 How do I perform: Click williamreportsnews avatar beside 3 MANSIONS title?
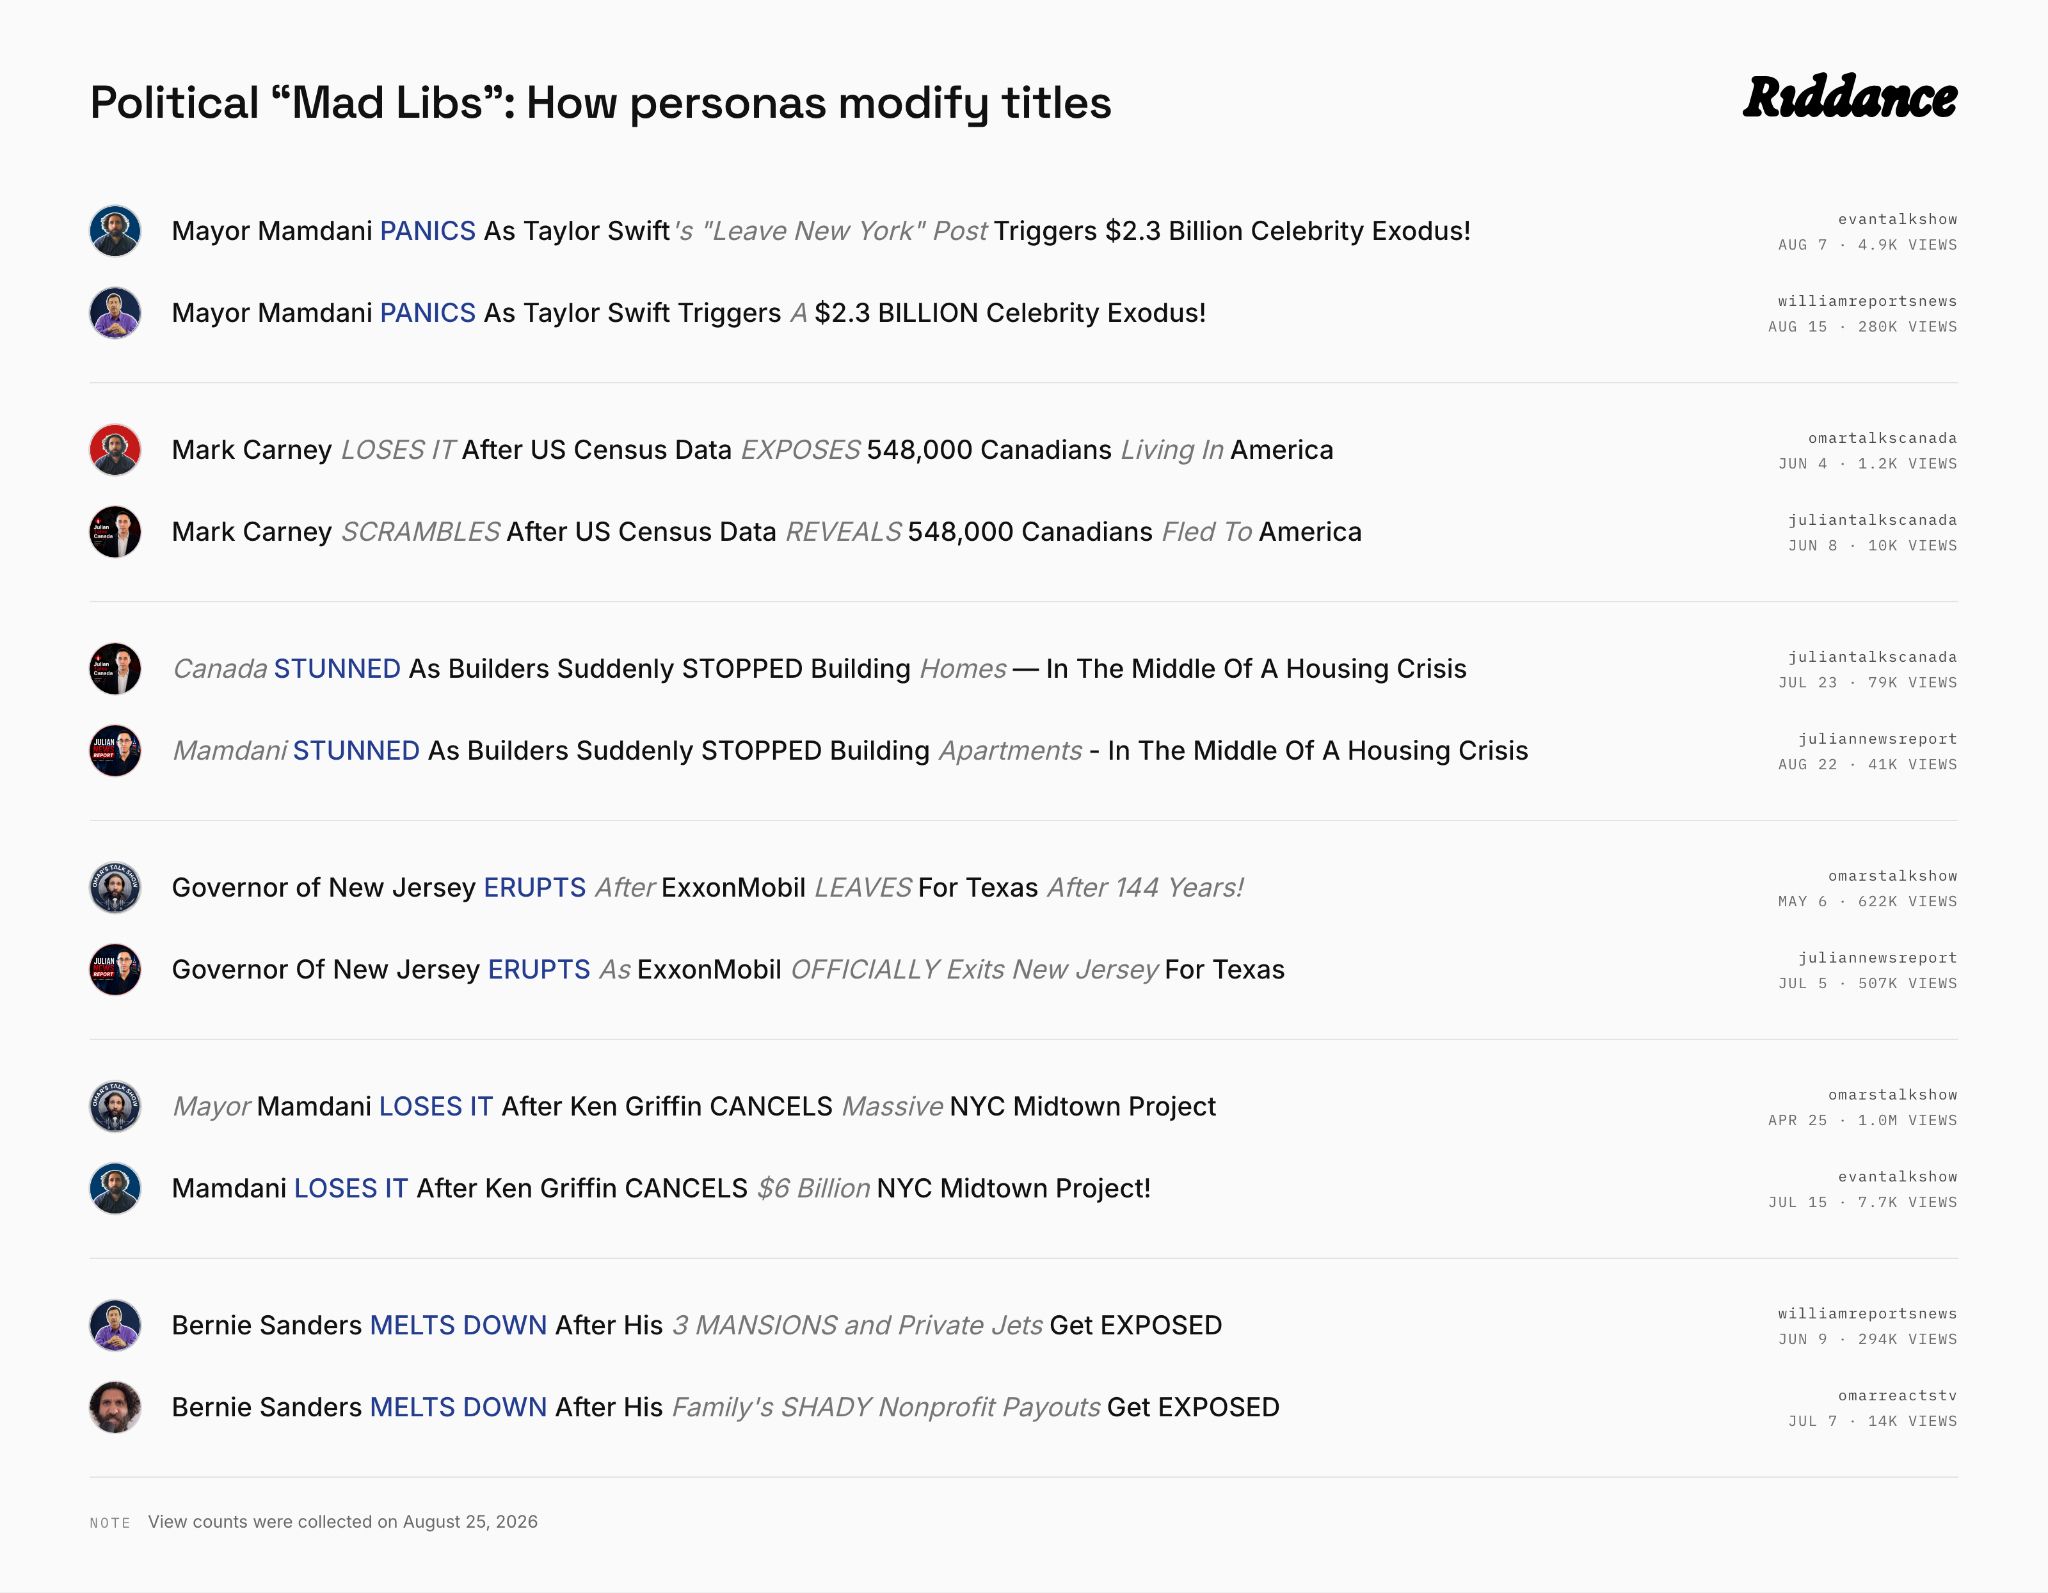[115, 1326]
